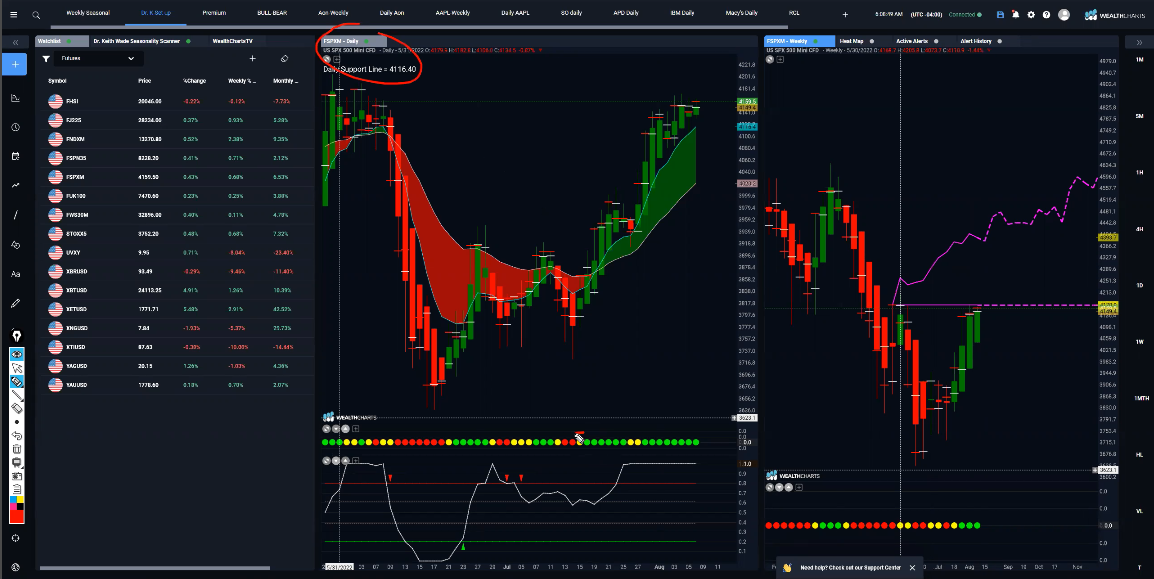
Task: Open symbol search magnifier icon
Action: (36, 15)
